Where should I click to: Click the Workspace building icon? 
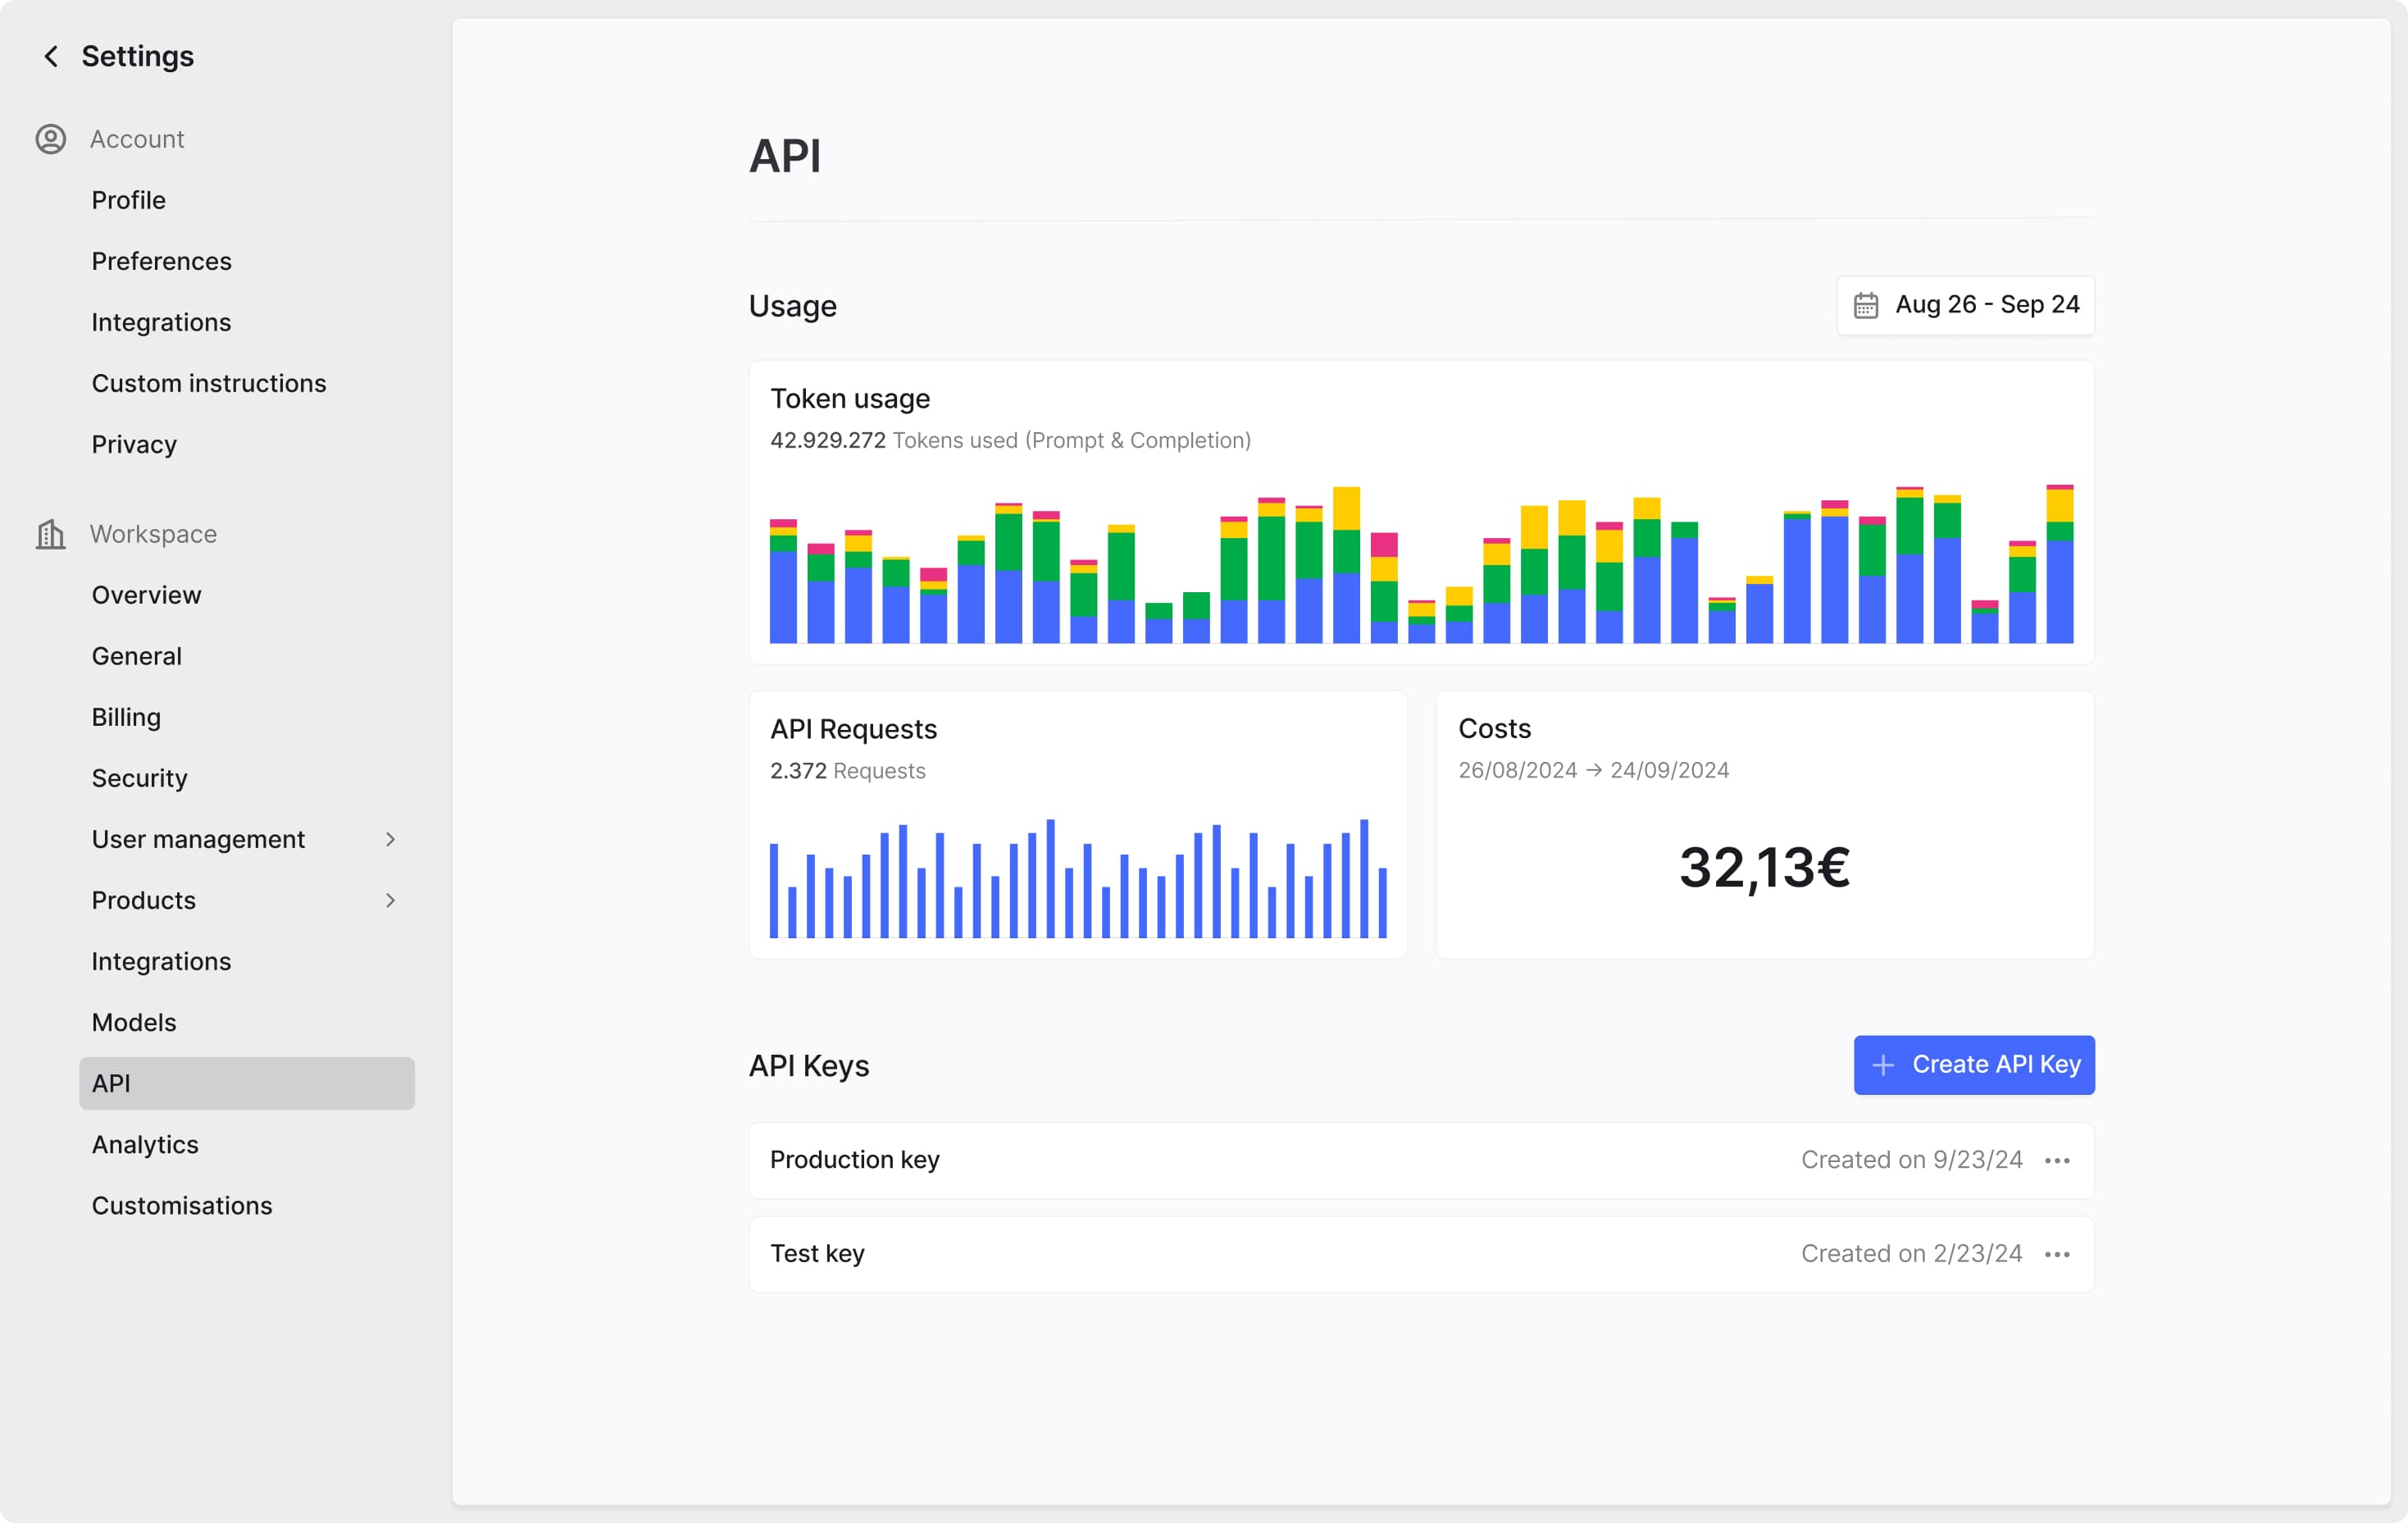click(50, 534)
